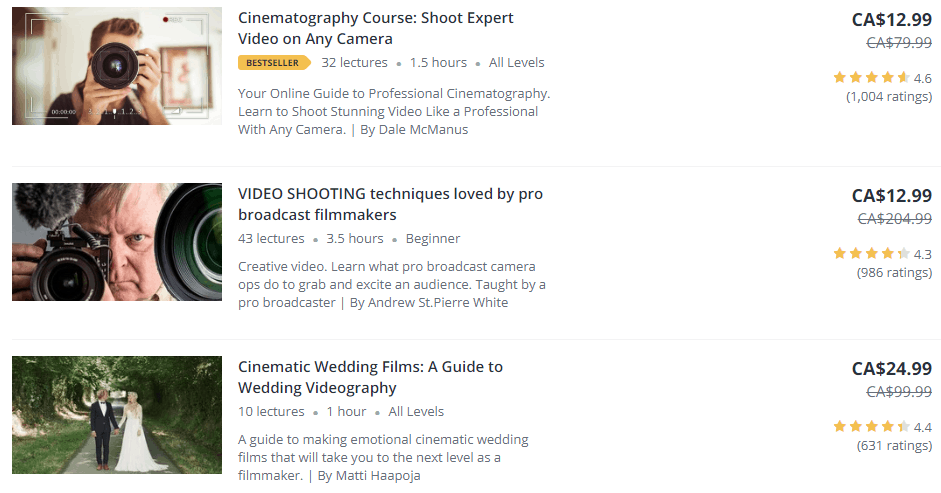Click the By Matti Haapoja description text
This screenshot has height=493, width=941.
click(x=369, y=476)
